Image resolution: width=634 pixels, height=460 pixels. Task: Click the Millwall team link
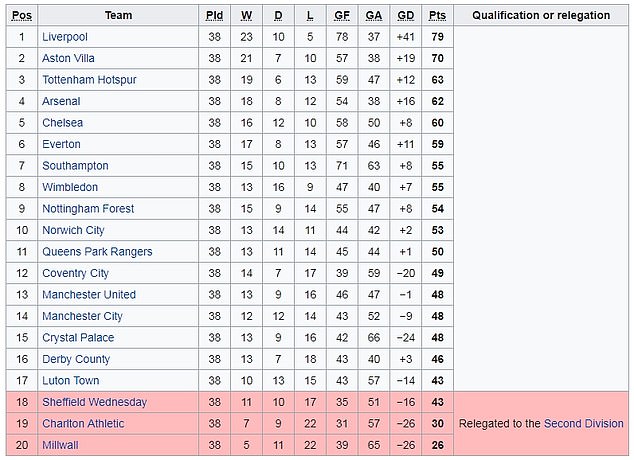[60, 445]
